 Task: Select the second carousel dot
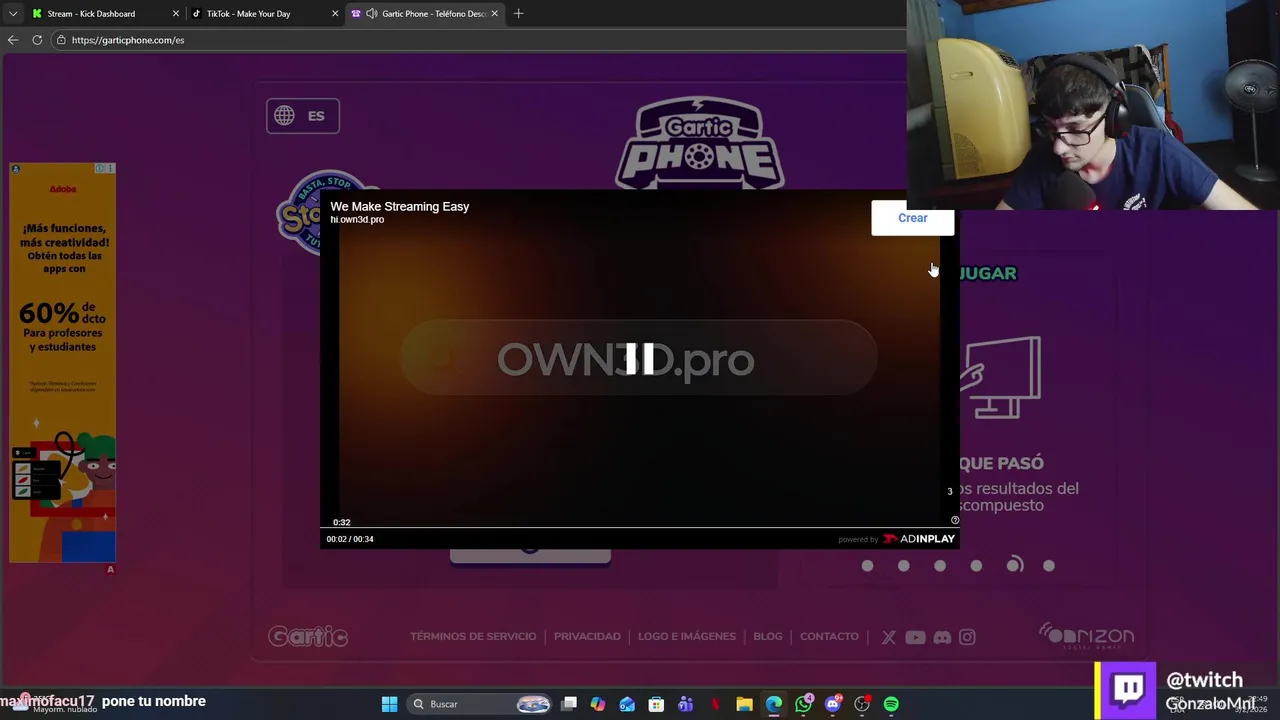[904, 566]
